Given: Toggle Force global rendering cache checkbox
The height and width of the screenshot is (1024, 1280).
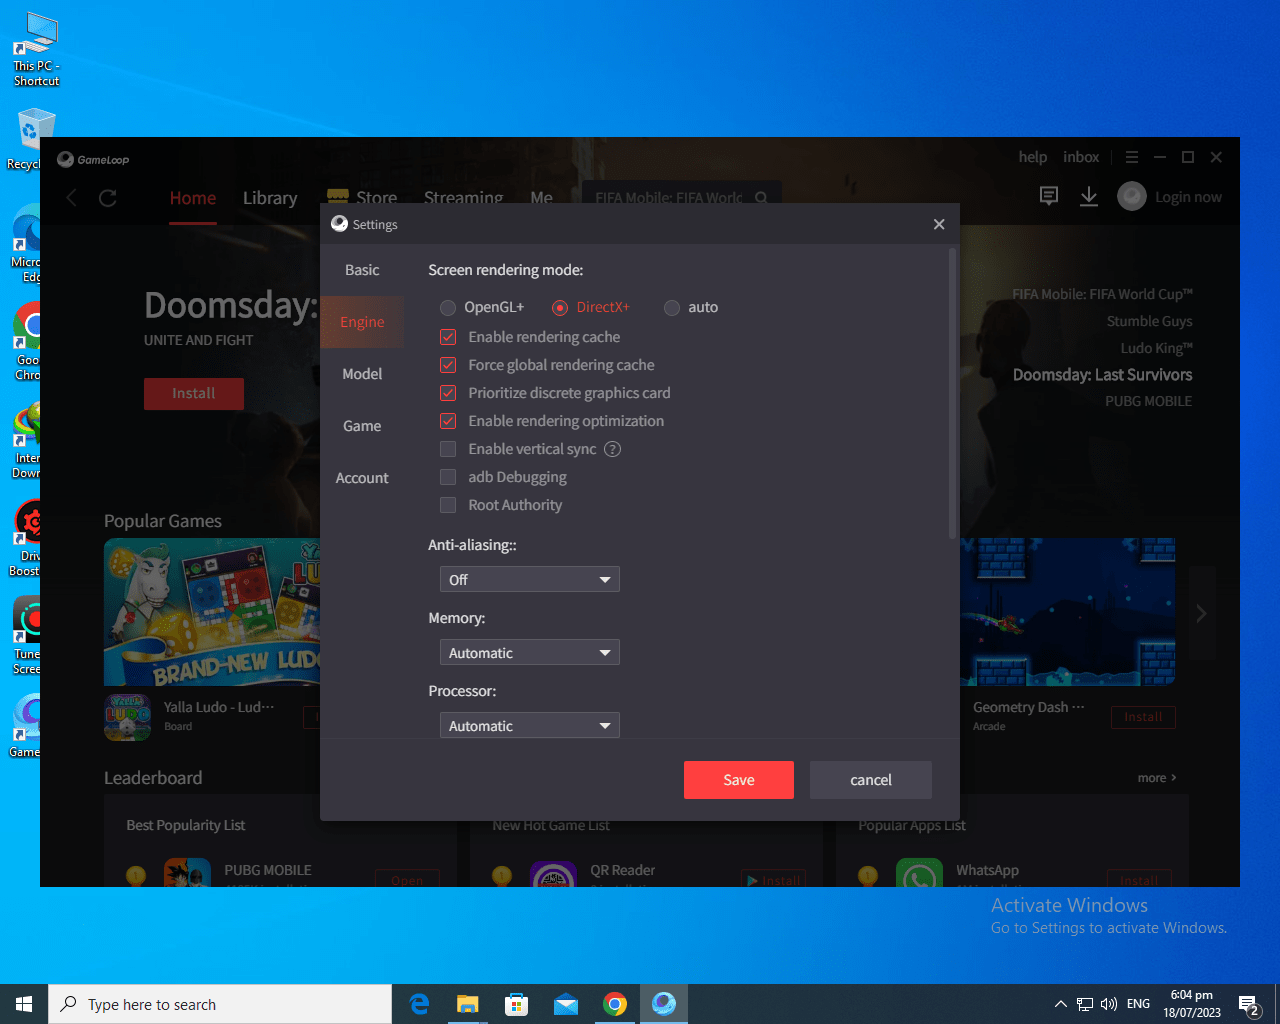Looking at the screenshot, I should click(448, 365).
